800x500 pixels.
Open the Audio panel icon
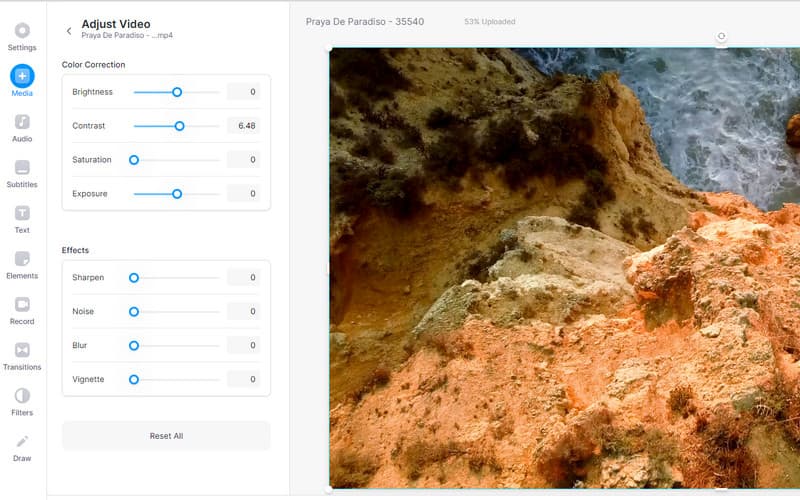tap(22, 122)
